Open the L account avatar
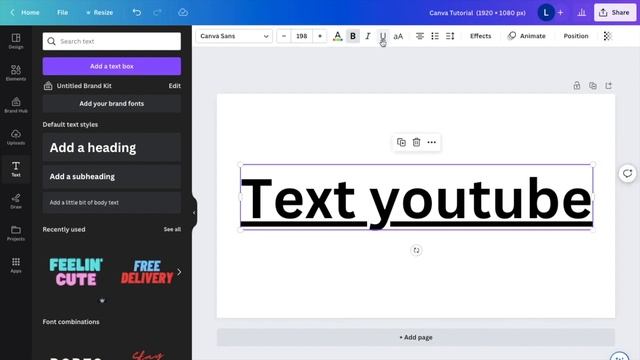Screen dimensions: 640x360 coord(546,13)
